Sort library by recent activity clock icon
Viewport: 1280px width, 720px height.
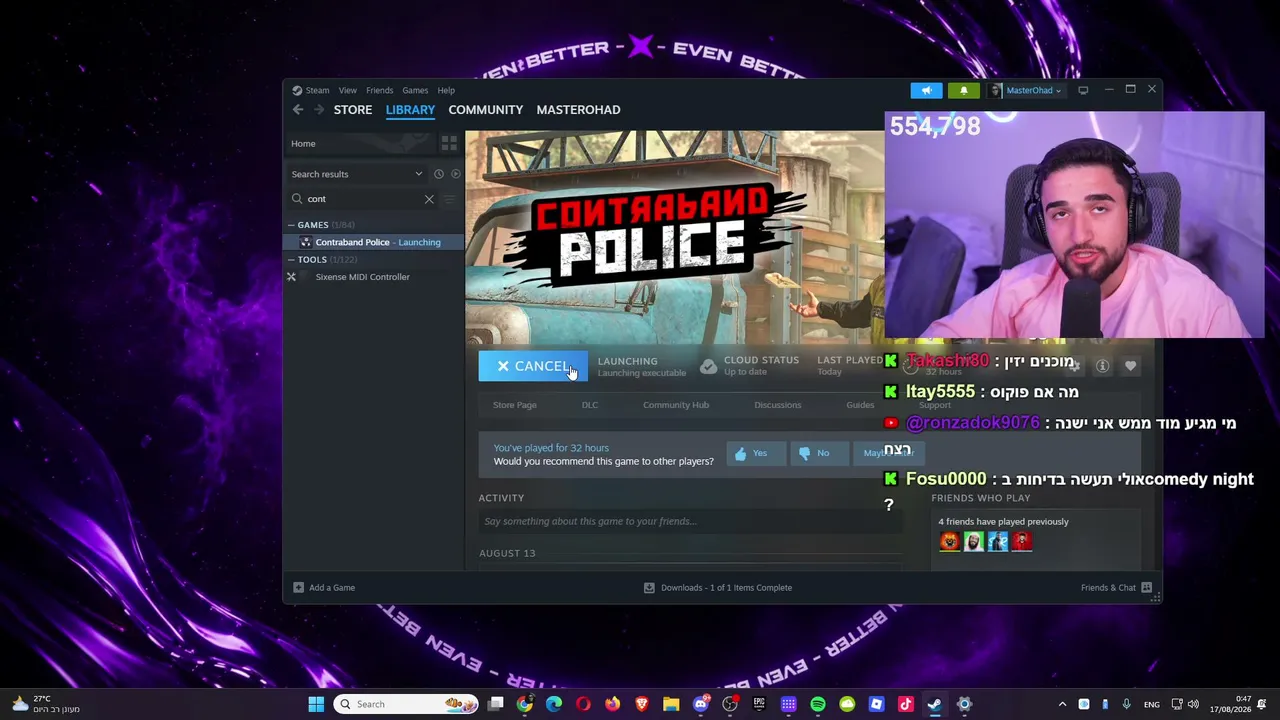point(438,174)
